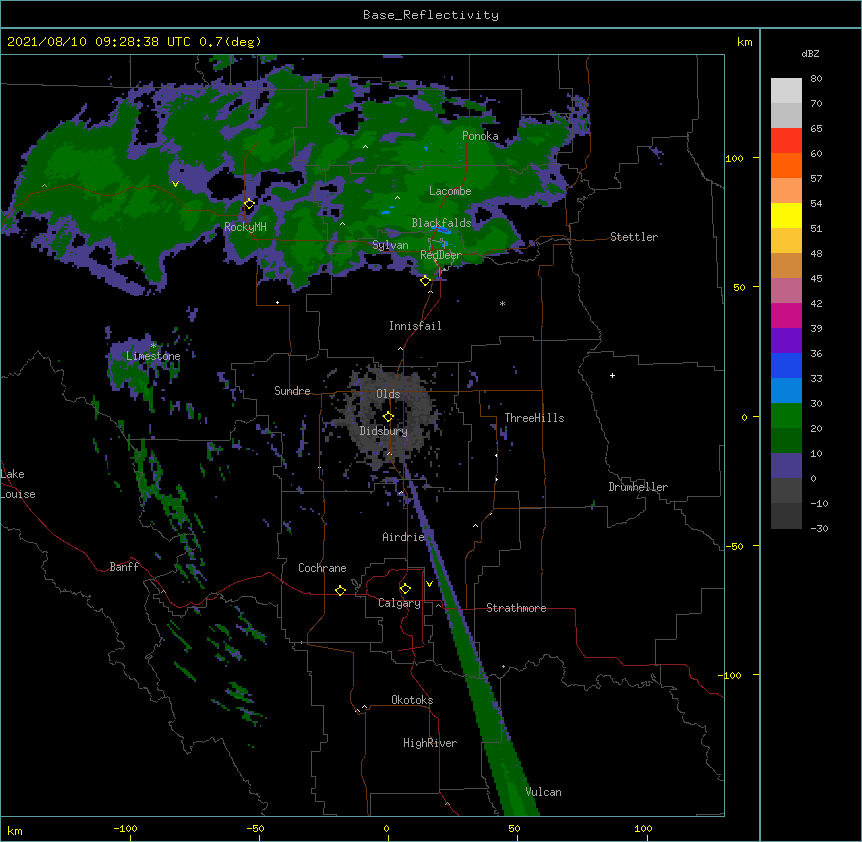Click the Didsbury city label
Screen dimensions: 862x842
[x=384, y=431]
